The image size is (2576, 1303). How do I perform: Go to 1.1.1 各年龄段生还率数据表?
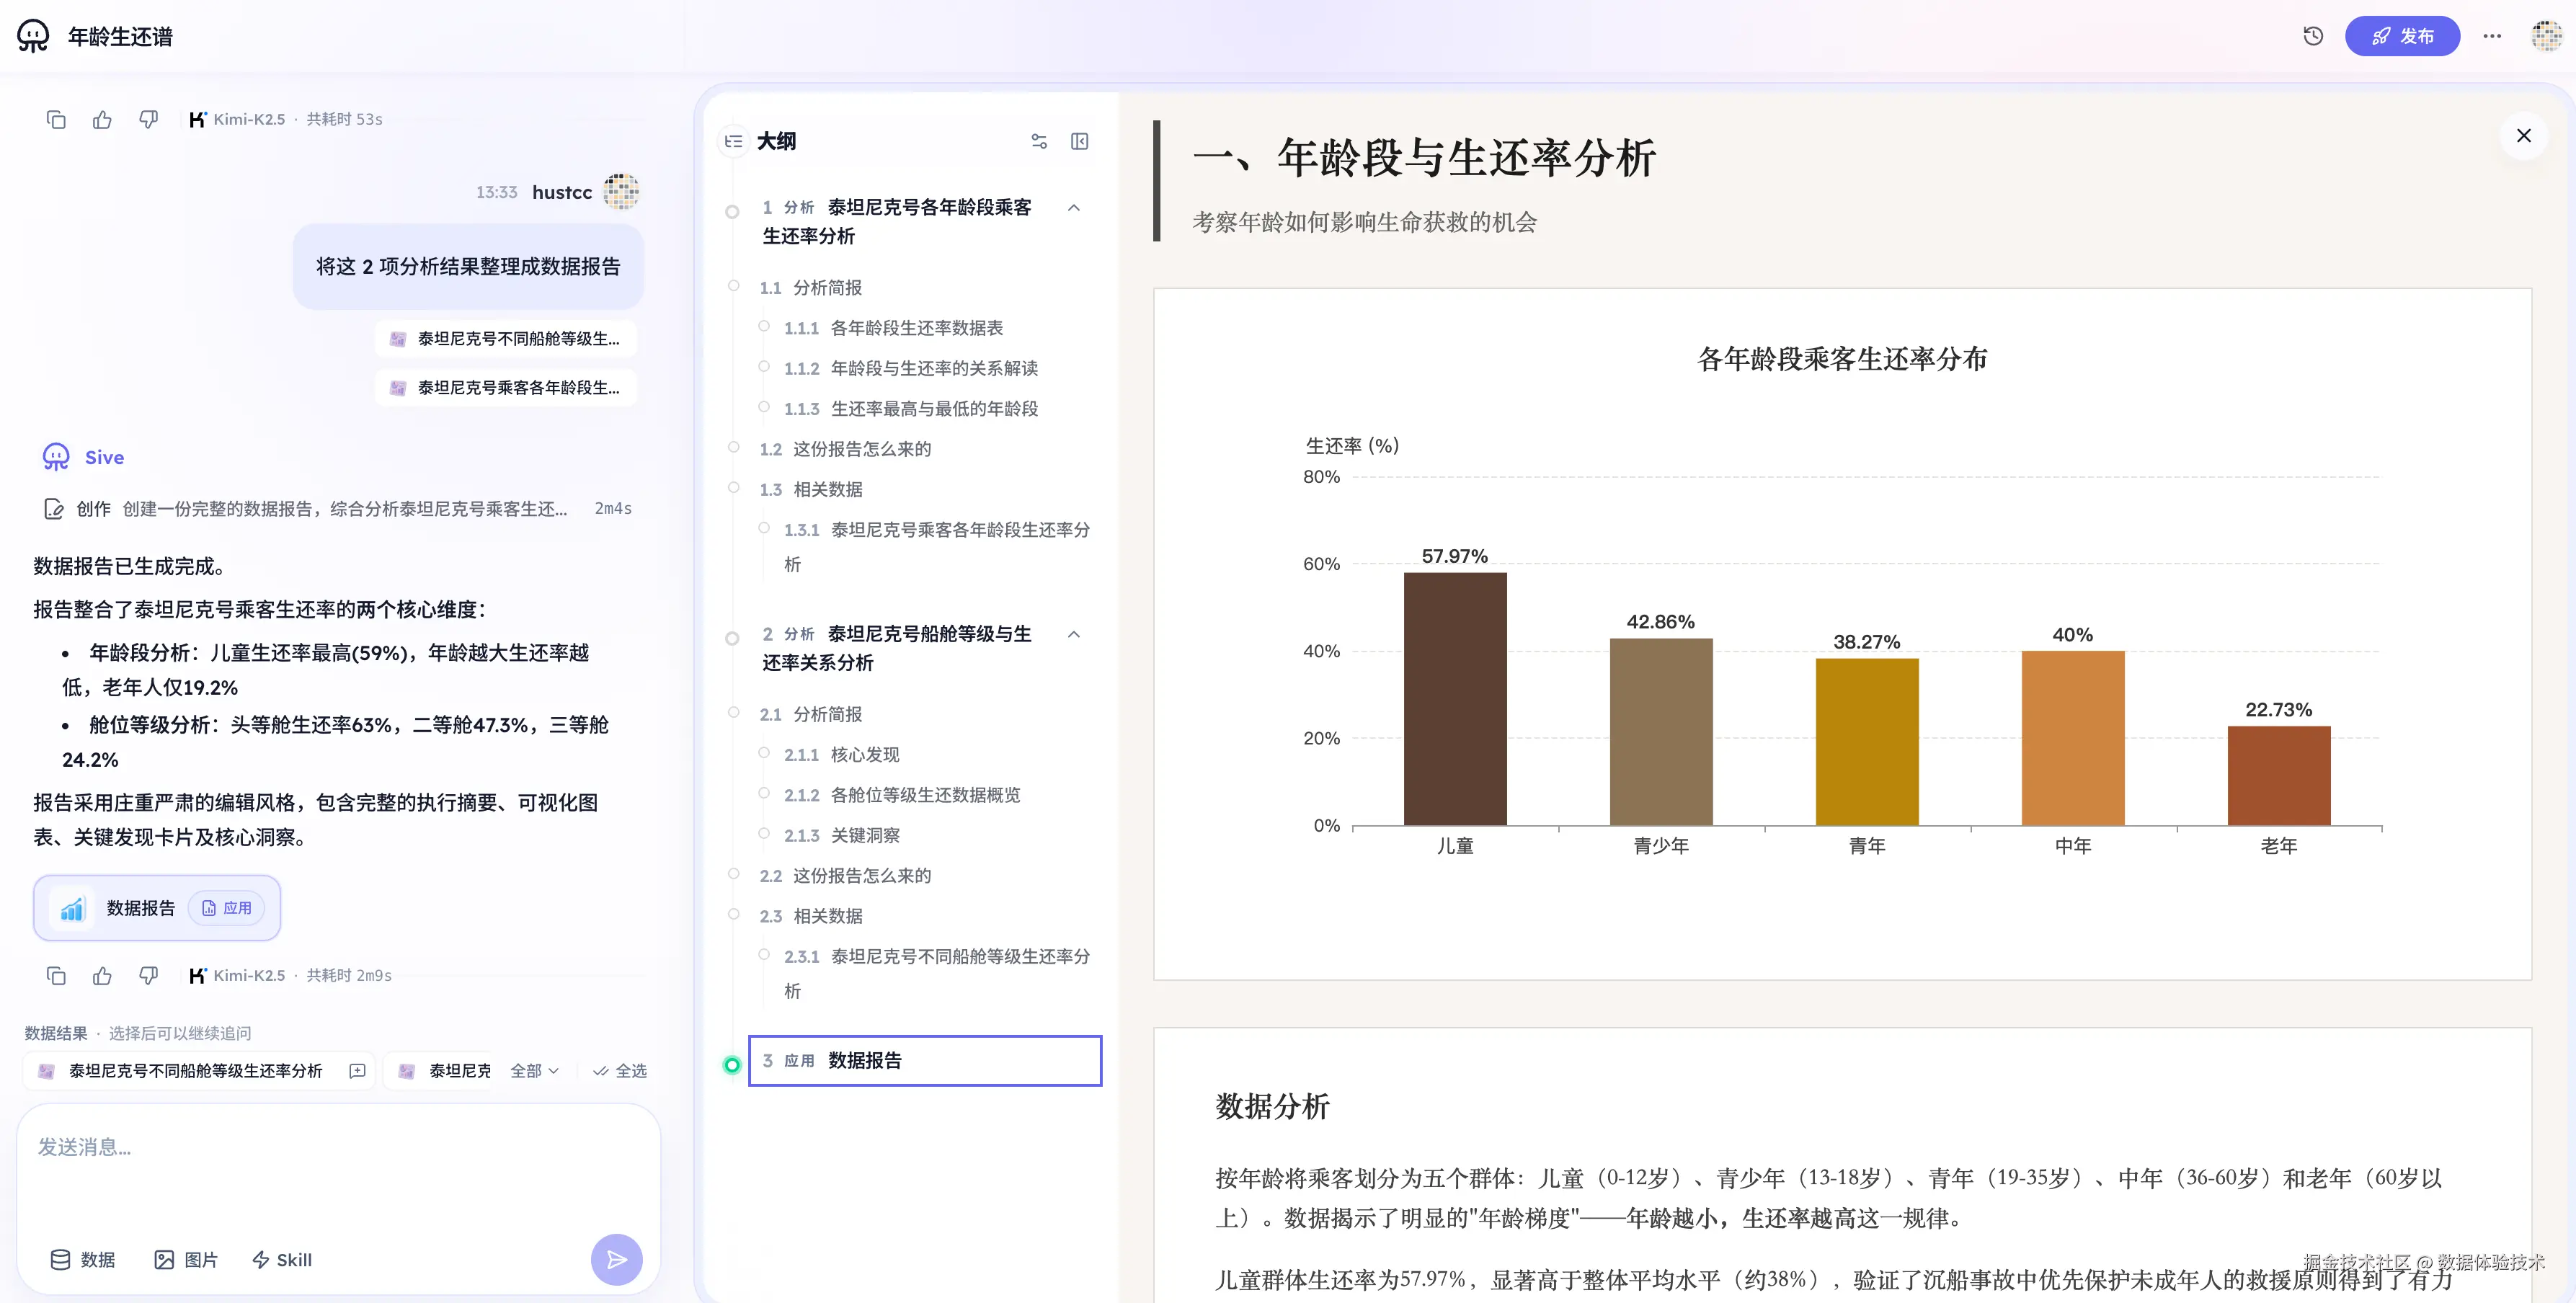click(892, 328)
